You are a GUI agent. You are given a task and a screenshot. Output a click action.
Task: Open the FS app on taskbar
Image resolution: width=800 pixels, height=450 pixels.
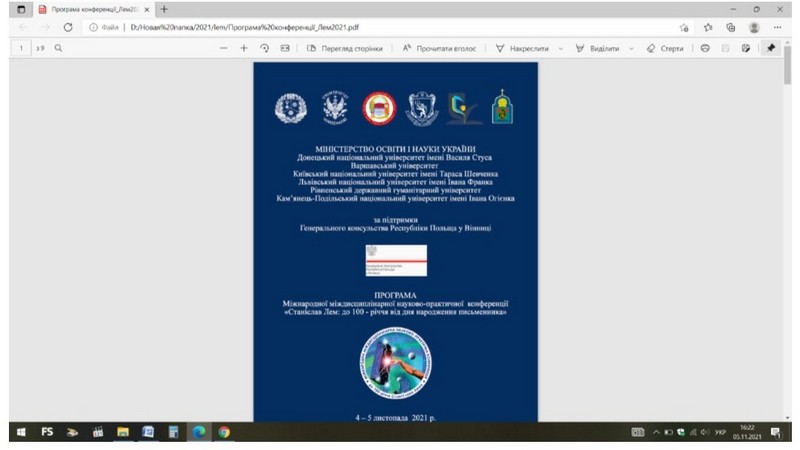tap(47, 432)
